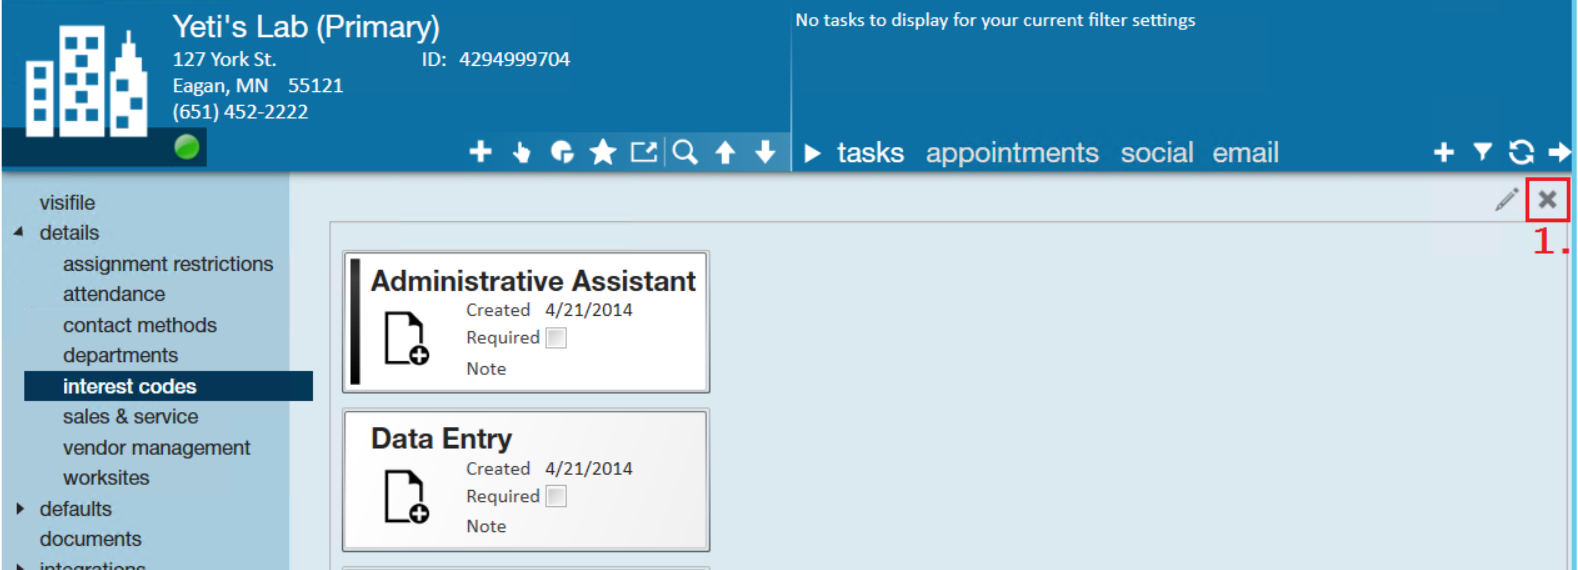Click the filter funnel icon in tasks panel
1578x570 pixels.
pos(1483,152)
